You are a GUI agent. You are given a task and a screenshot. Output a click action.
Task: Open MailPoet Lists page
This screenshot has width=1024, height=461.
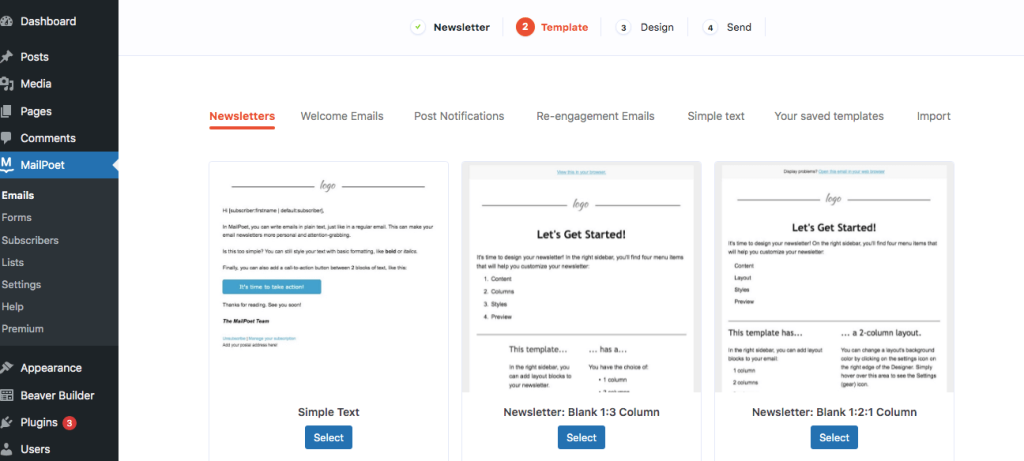tap(13, 262)
